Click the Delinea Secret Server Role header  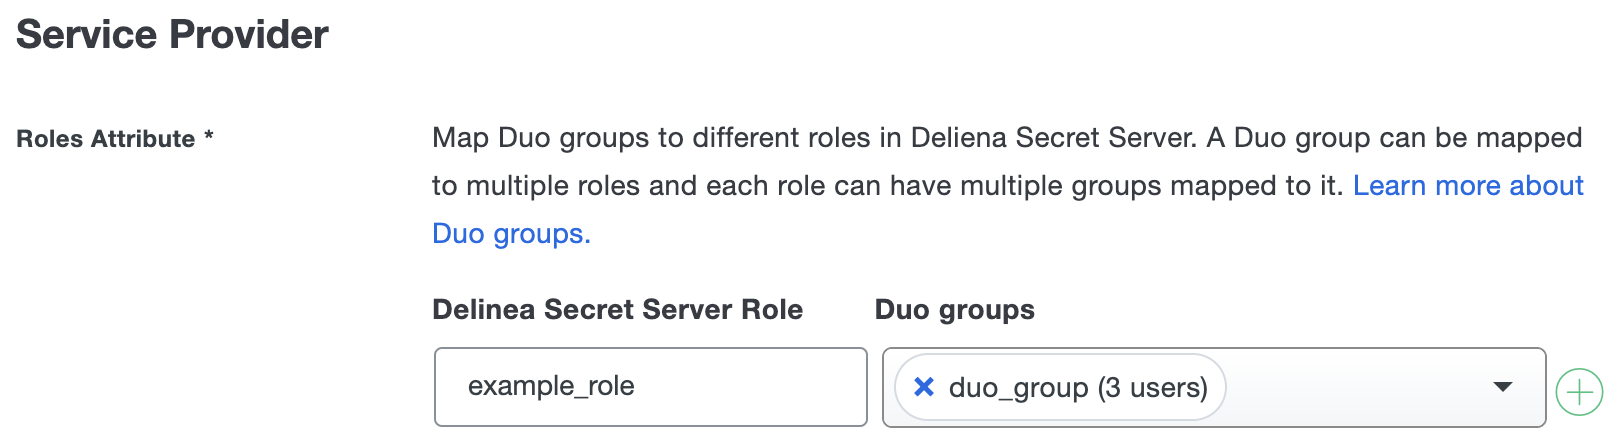(617, 310)
